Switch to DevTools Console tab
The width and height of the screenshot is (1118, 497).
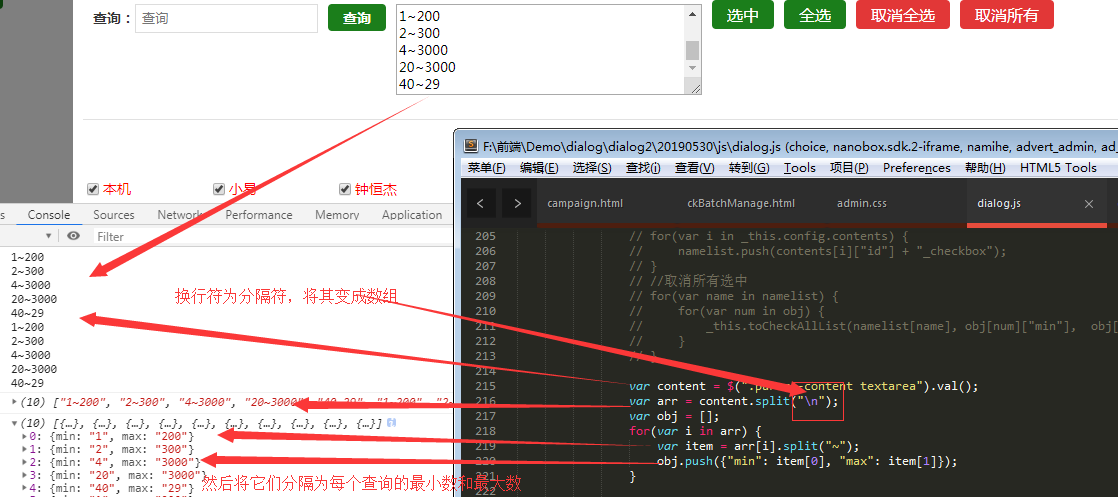pyautogui.click(x=48, y=215)
